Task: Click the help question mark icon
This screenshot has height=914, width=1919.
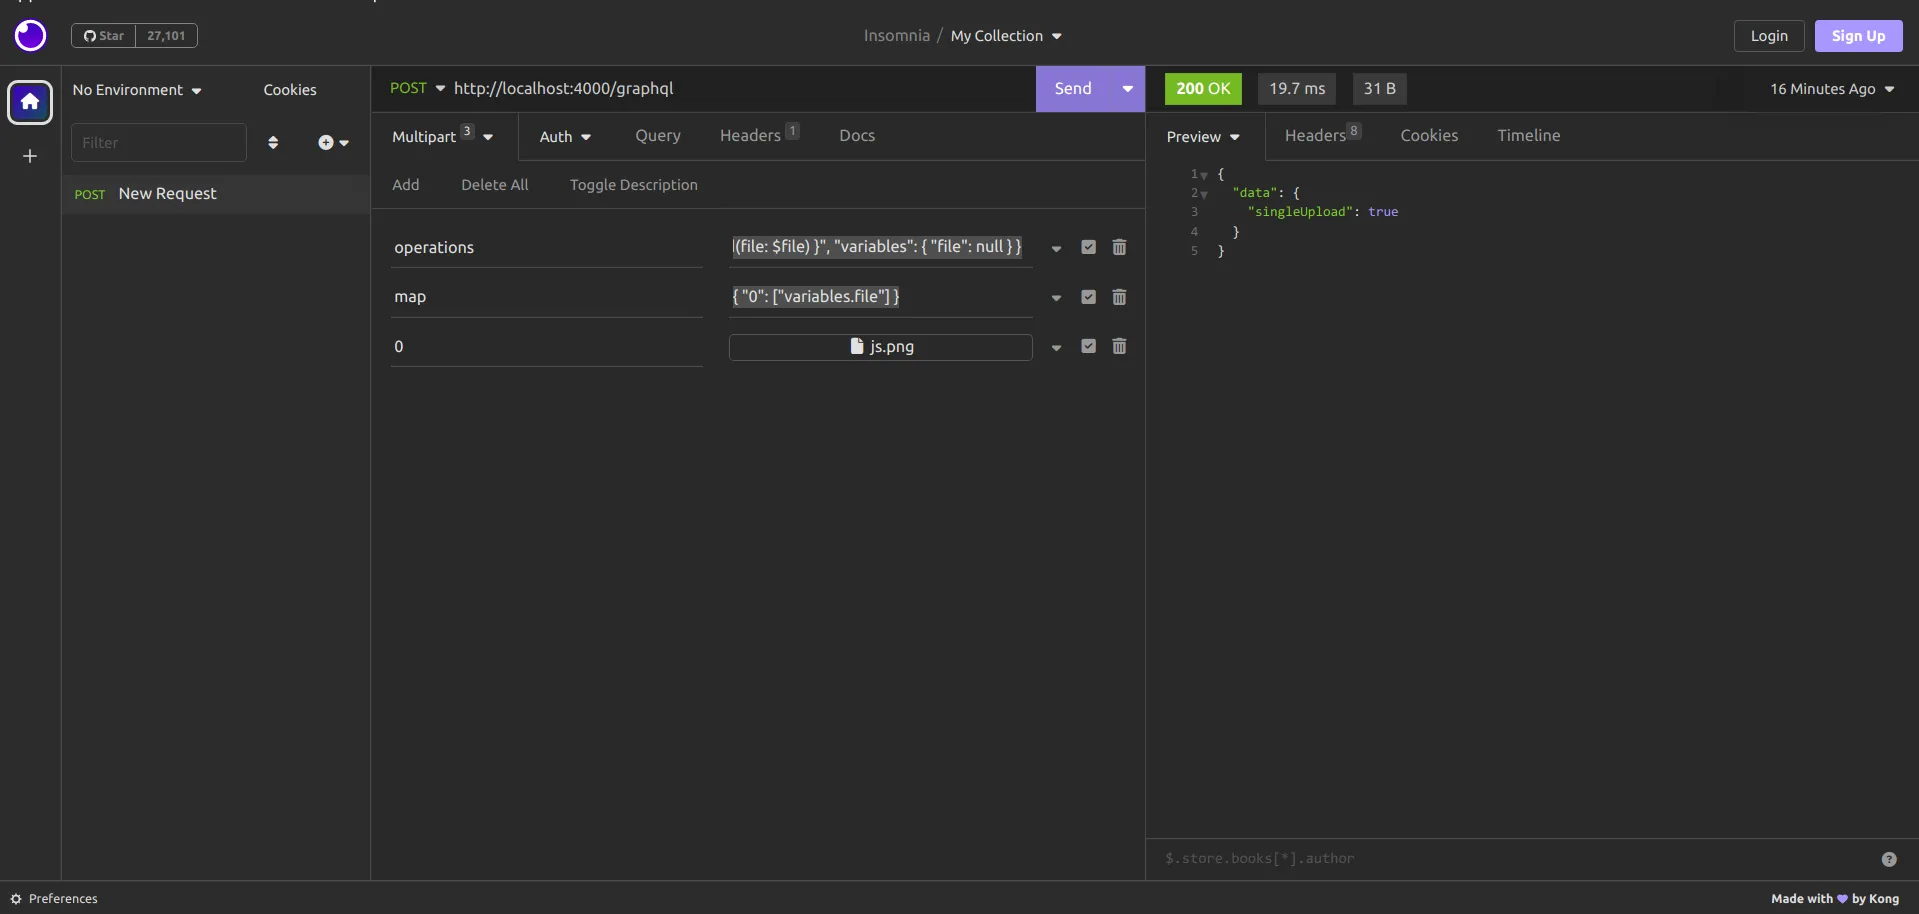Action: click(x=1888, y=859)
